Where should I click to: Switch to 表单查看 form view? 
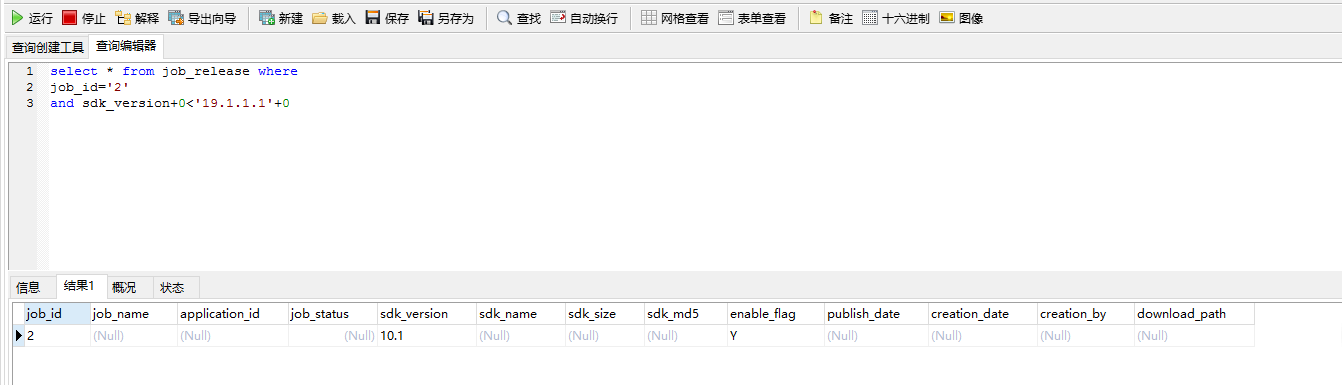pyautogui.click(x=752, y=18)
